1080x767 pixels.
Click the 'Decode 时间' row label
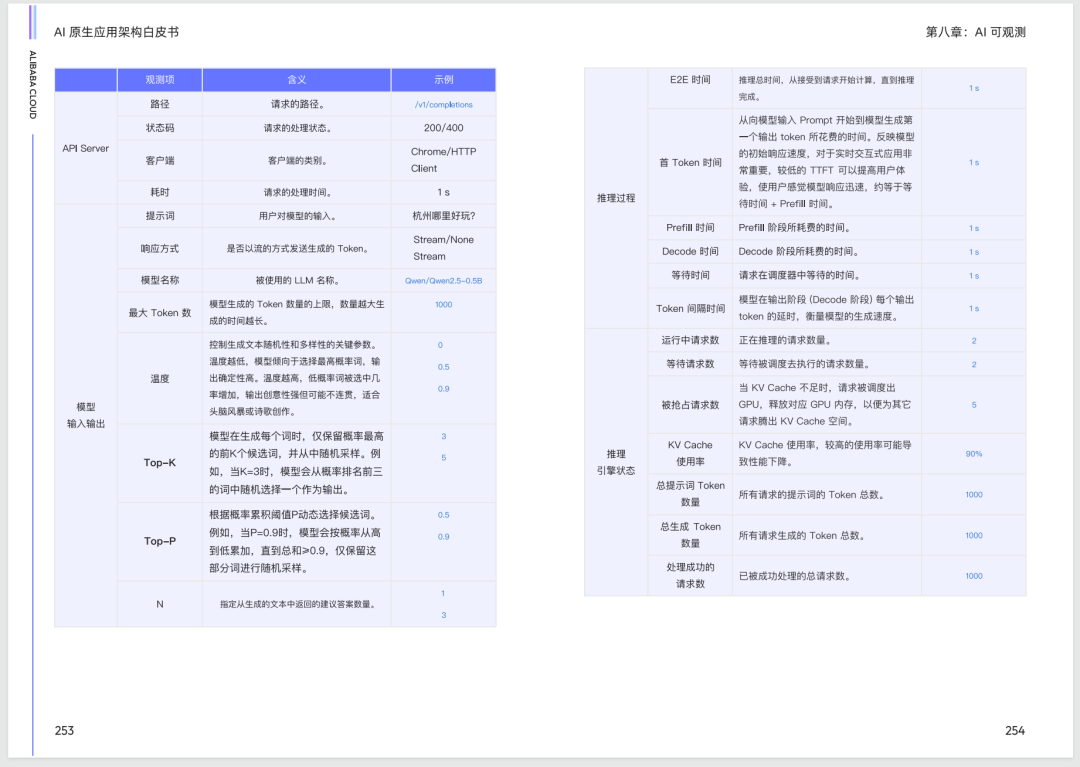[x=690, y=251]
